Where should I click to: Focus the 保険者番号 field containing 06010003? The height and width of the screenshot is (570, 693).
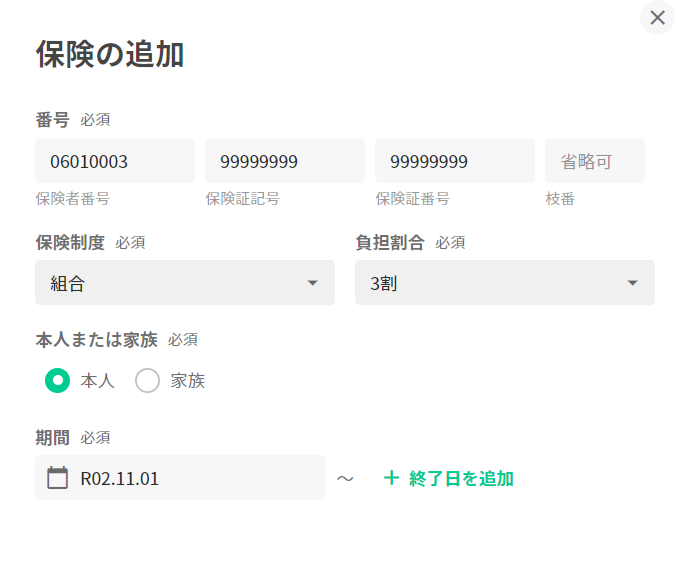click(x=115, y=161)
